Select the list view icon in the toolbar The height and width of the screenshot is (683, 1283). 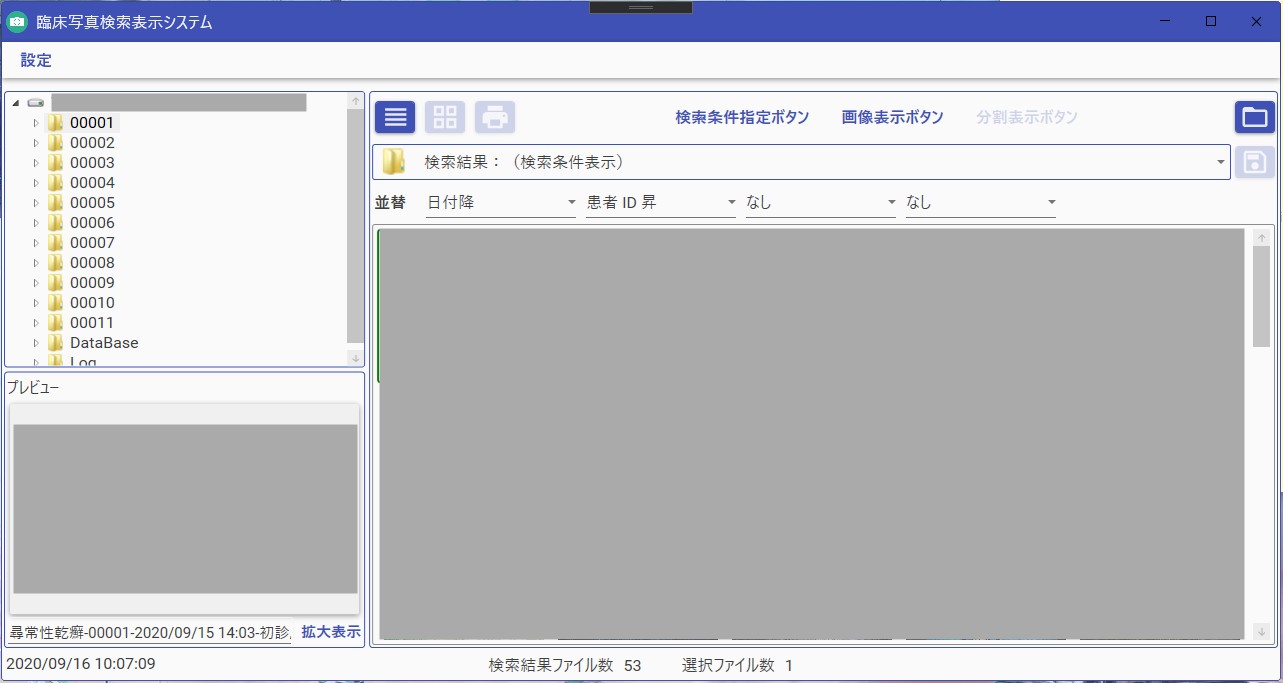point(394,117)
